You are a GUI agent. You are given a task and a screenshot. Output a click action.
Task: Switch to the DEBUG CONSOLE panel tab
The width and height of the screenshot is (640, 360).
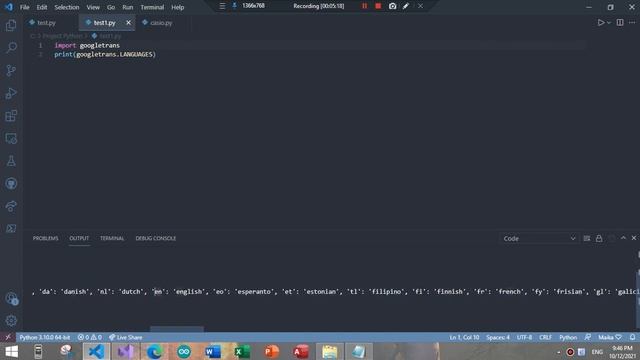(x=156, y=238)
